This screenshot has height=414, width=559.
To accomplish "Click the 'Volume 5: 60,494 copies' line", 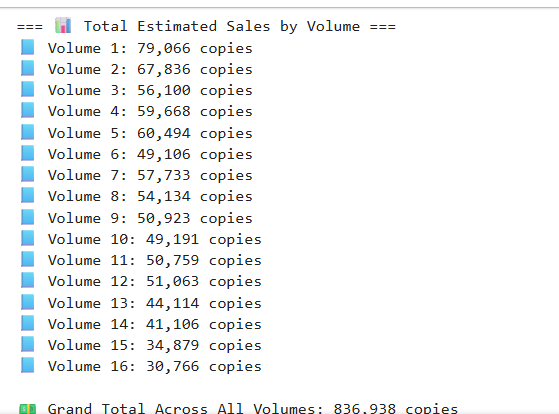I will click(x=150, y=133).
